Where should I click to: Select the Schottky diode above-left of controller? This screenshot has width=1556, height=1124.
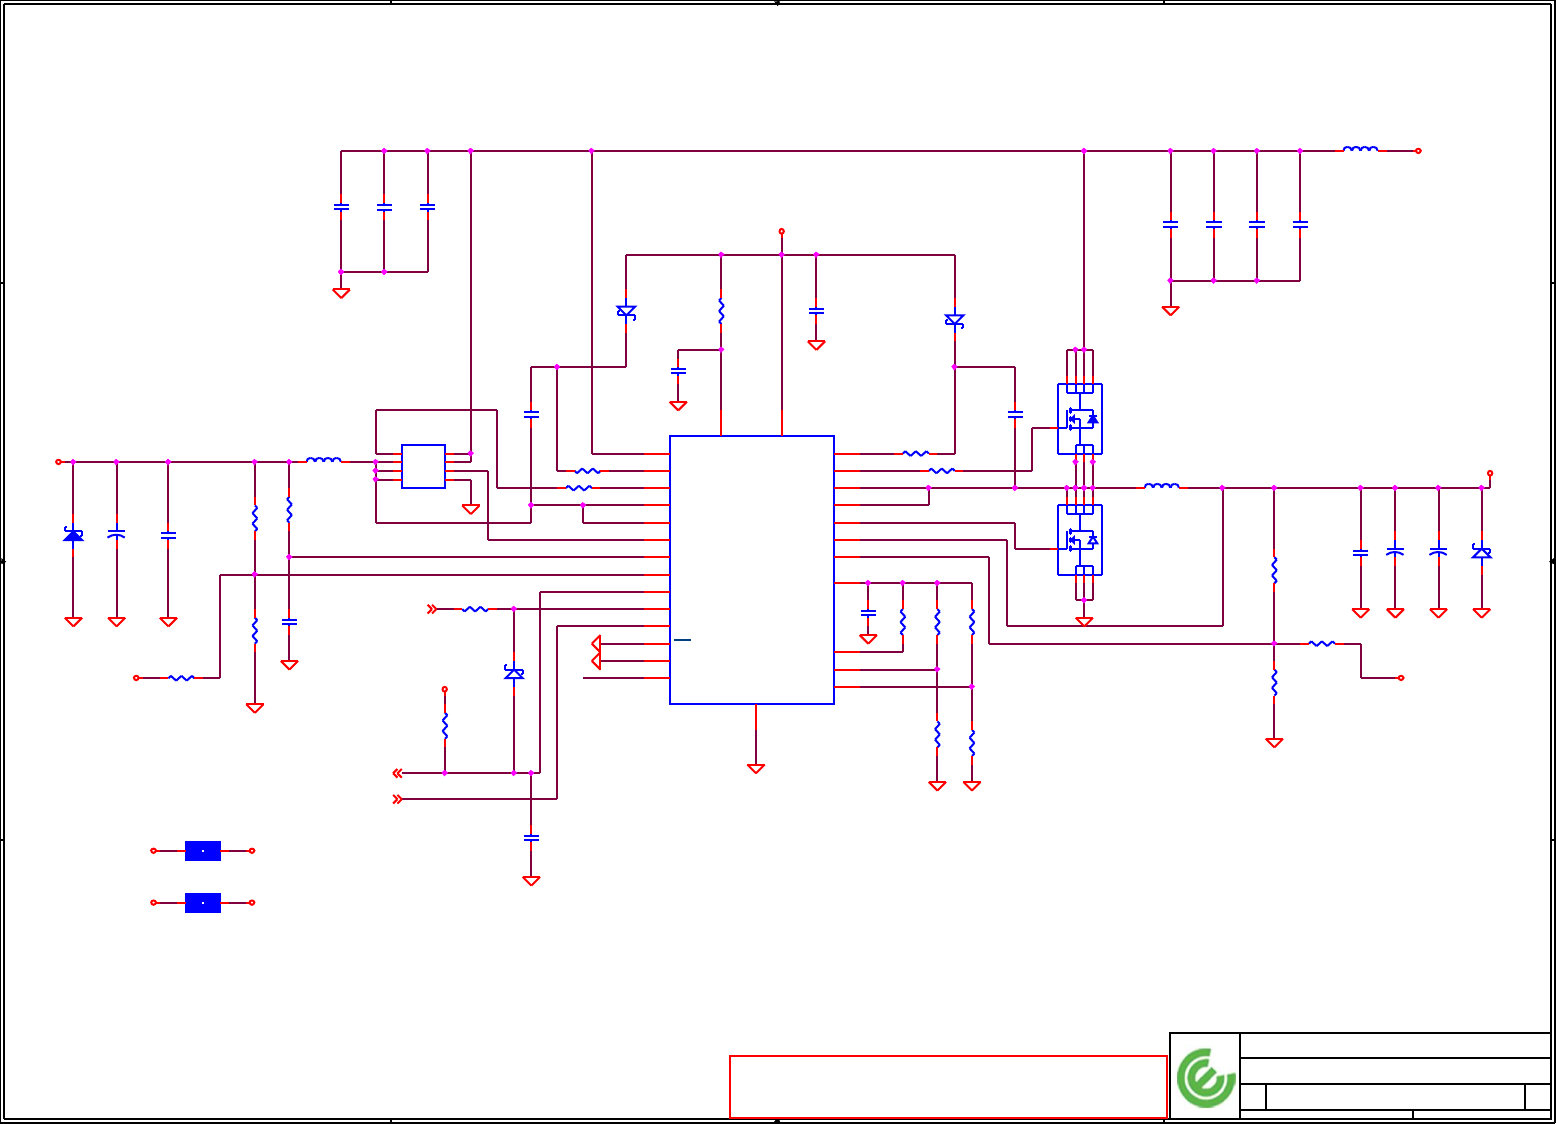click(x=626, y=312)
